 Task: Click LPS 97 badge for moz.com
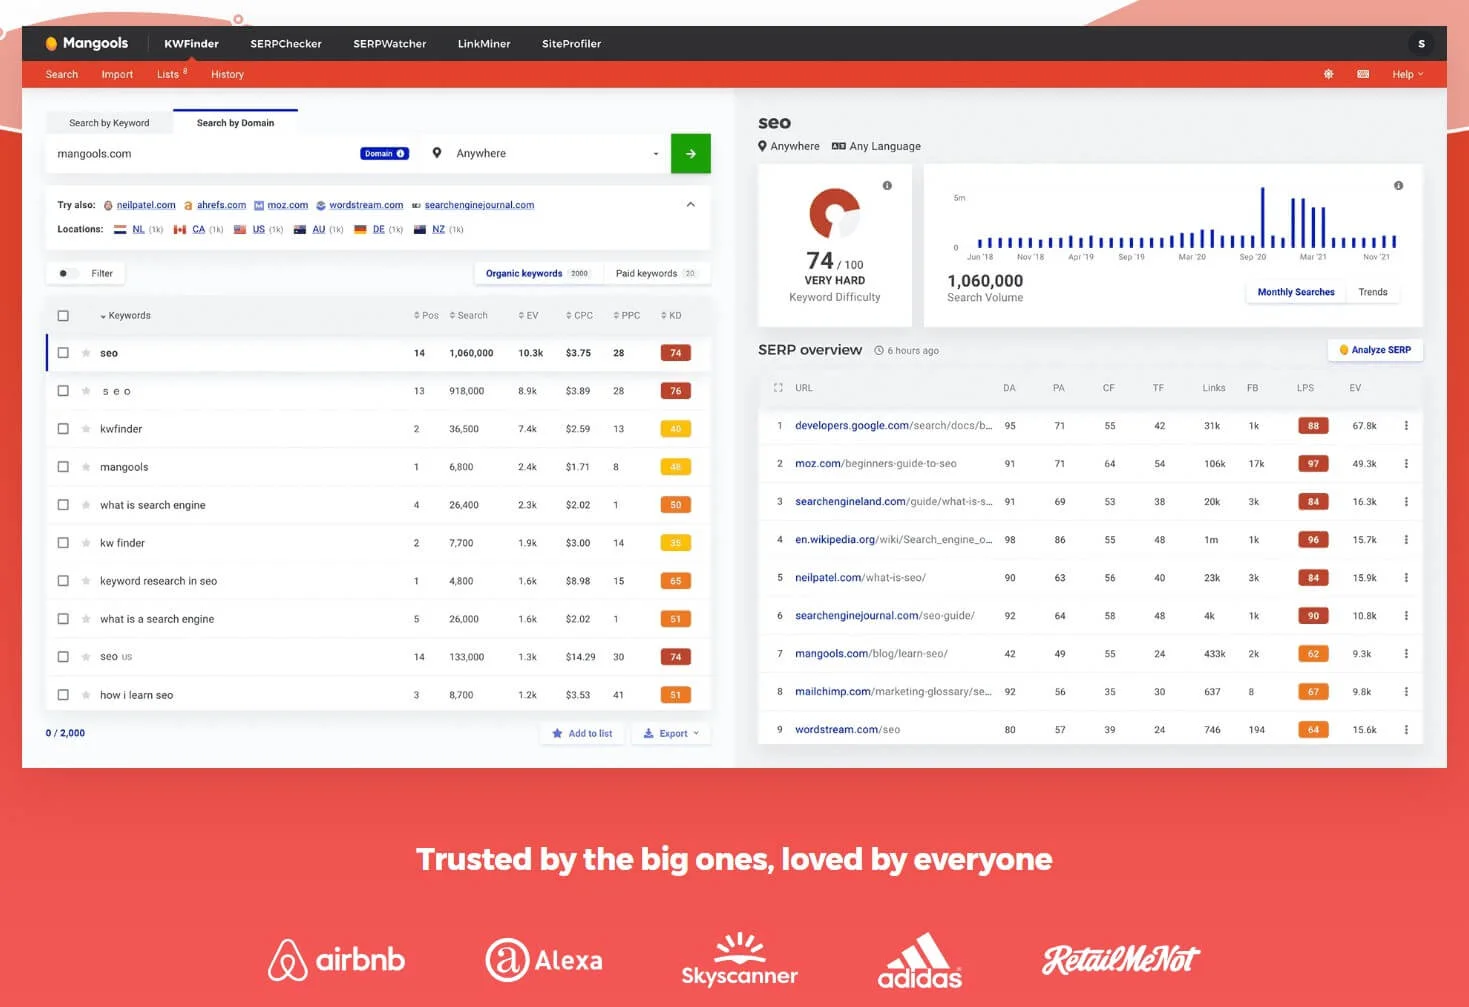[1313, 464]
